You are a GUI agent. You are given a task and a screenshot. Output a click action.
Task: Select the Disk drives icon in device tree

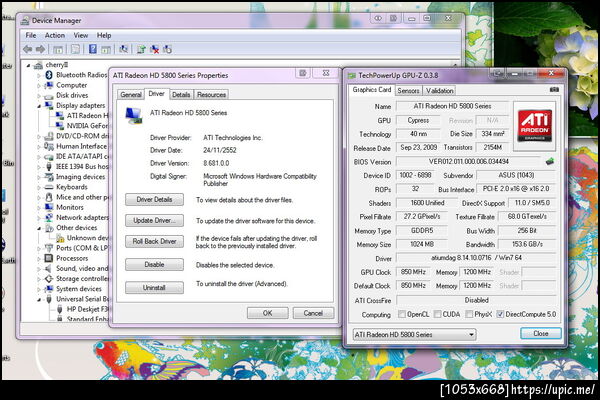pos(49,96)
